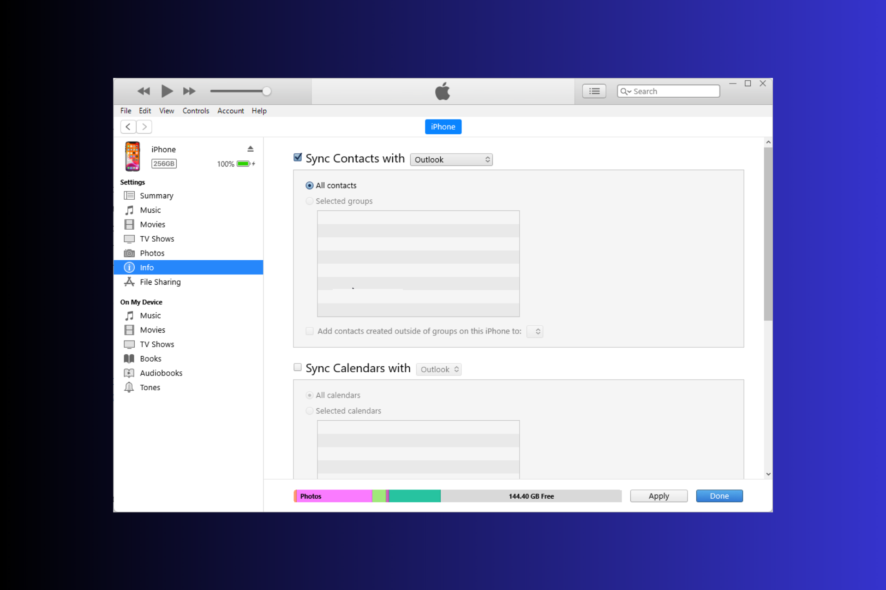886x590 pixels.
Task: Click the battery charge icon
Action: [244, 164]
